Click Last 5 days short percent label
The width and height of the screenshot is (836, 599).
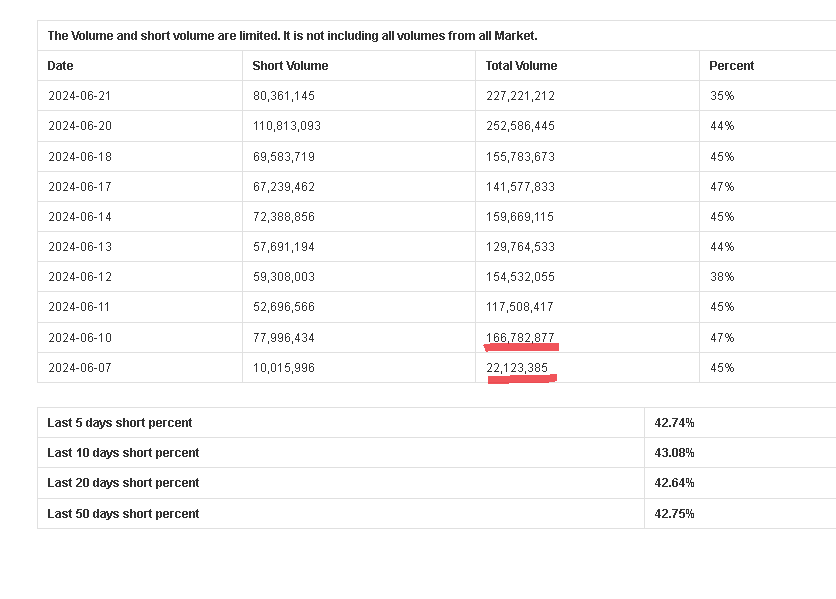click(x=119, y=422)
